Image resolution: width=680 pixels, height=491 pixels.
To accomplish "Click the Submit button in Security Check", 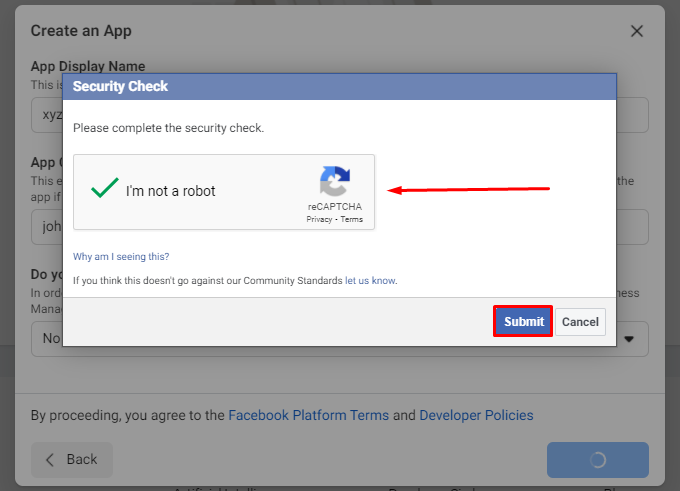I will tap(523, 321).
